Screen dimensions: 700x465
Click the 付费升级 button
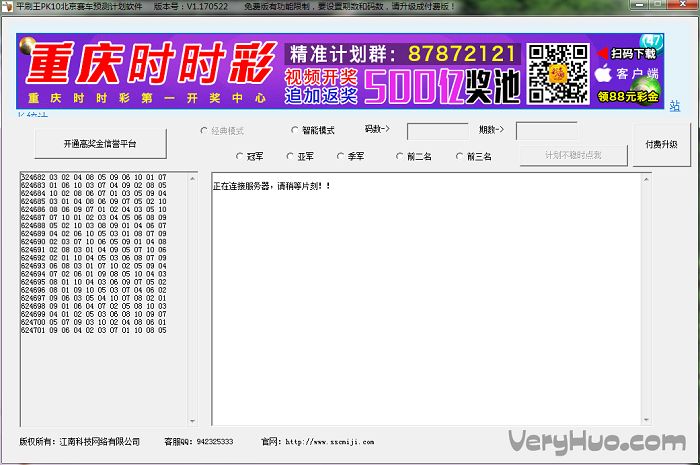[x=662, y=145]
